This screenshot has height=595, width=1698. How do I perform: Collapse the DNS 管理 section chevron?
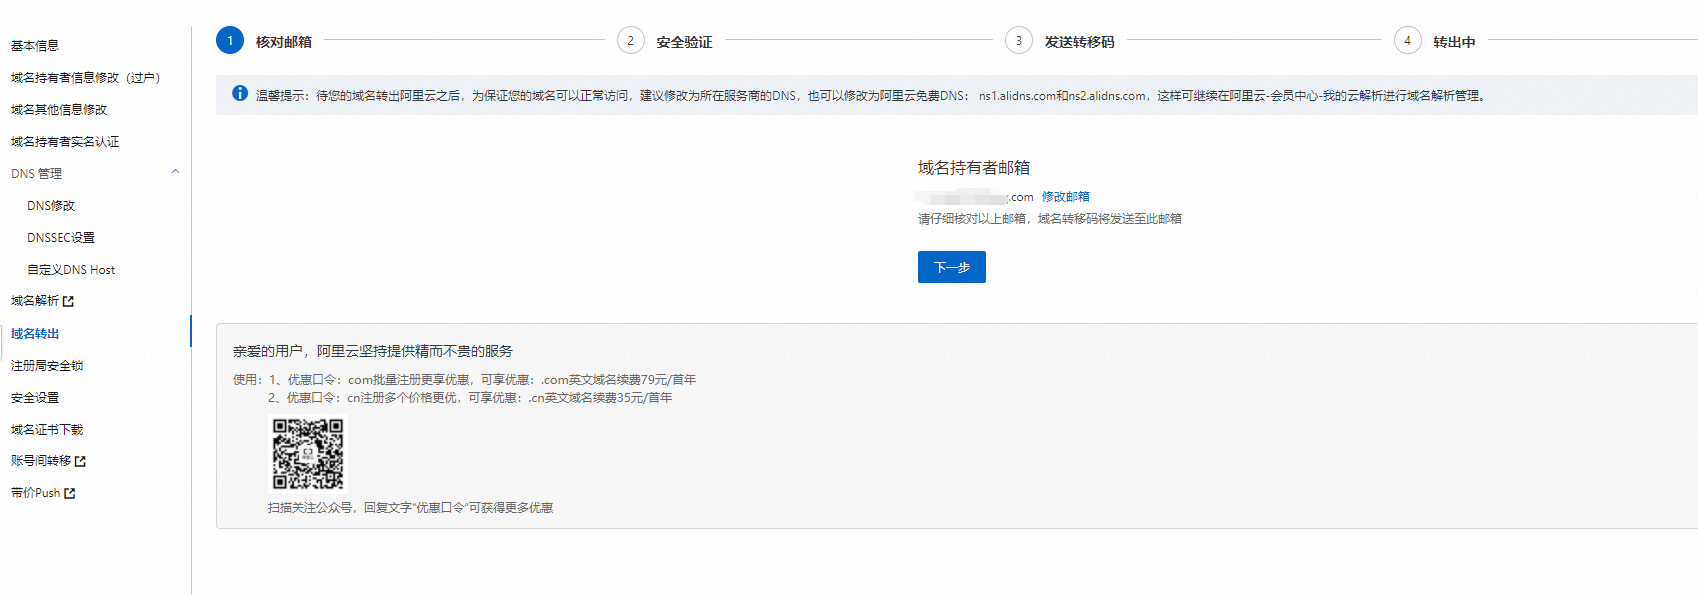pos(175,172)
